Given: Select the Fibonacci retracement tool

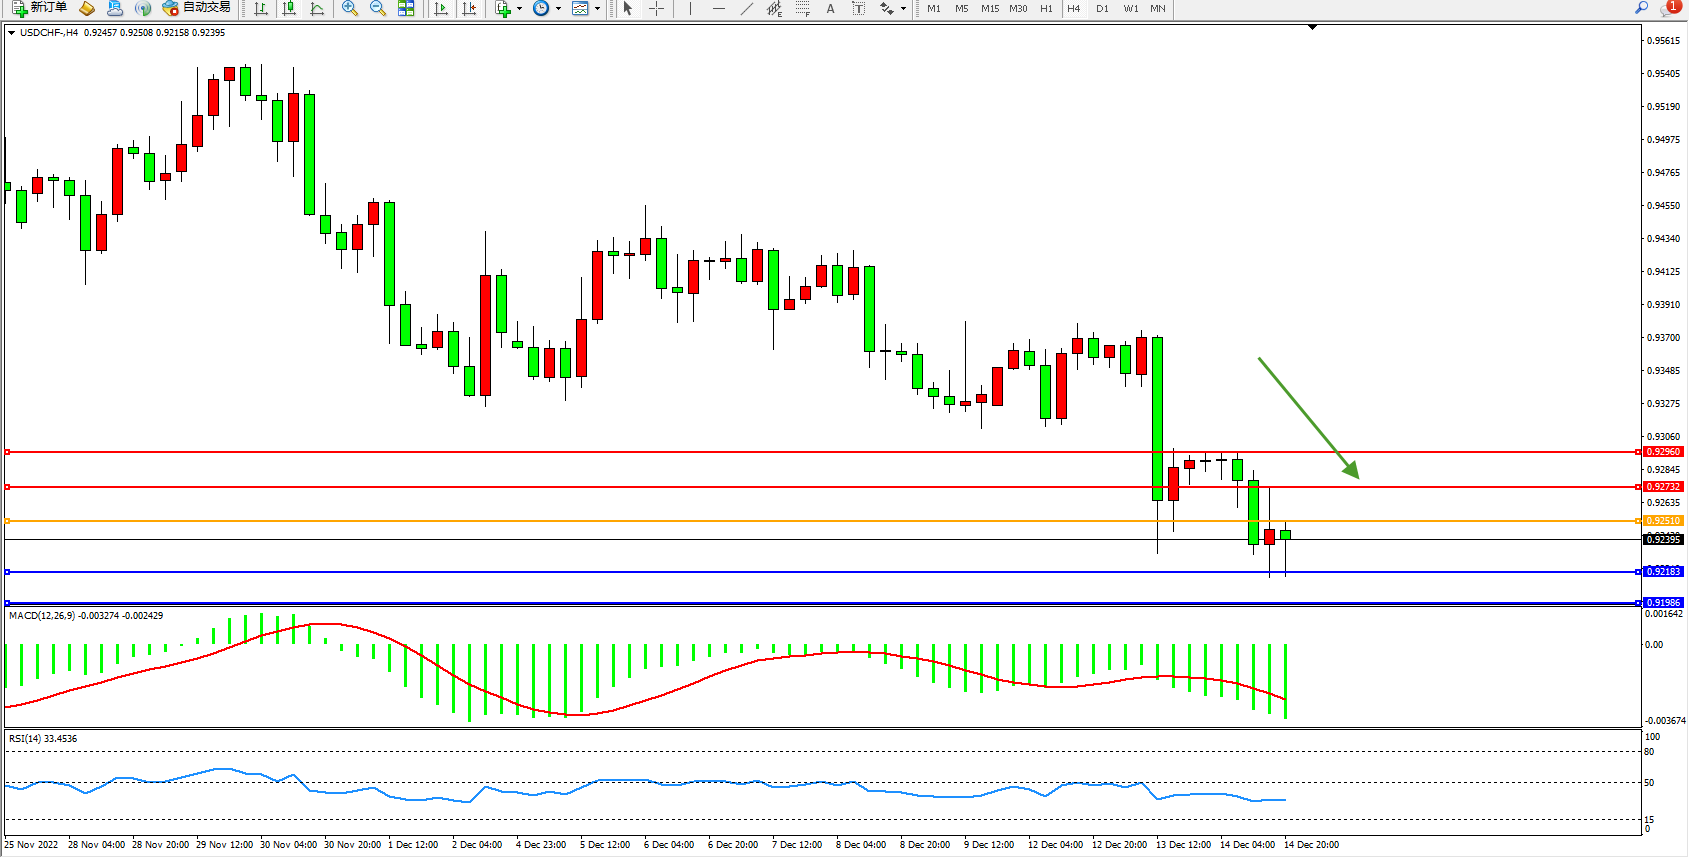Looking at the screenshot, I should (803, 8).
